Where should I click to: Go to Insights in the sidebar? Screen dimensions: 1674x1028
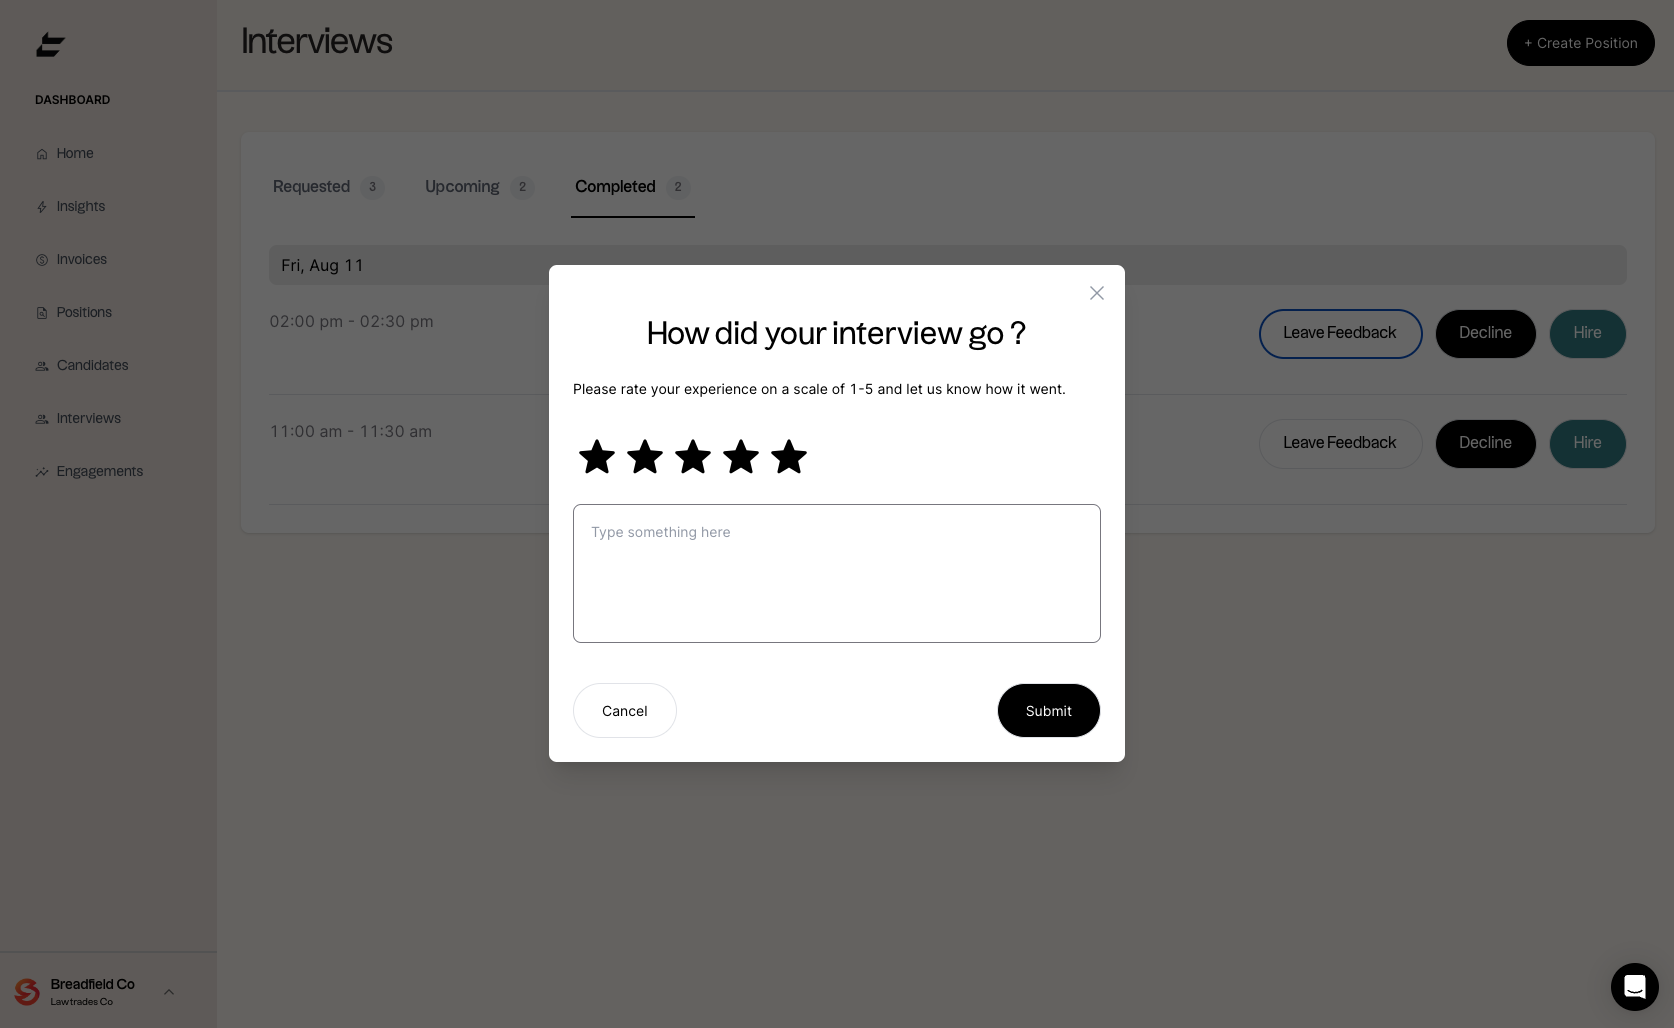tap(71, 206)
